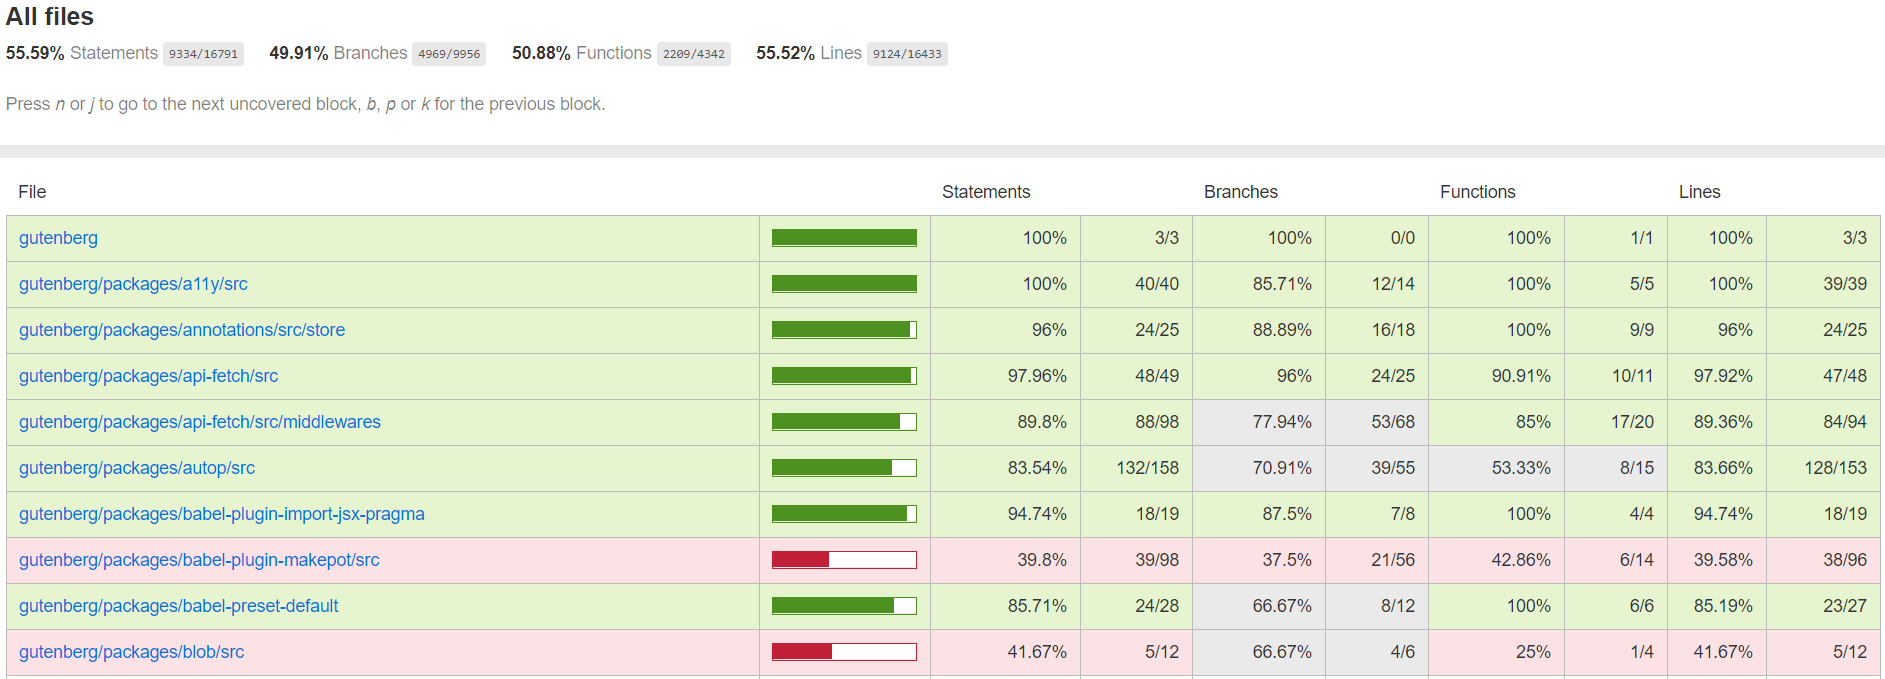1885x679 pixels.
Task: Click the 17/20 functions cell
Action: pyautogui.click(x=1615, y=422)
